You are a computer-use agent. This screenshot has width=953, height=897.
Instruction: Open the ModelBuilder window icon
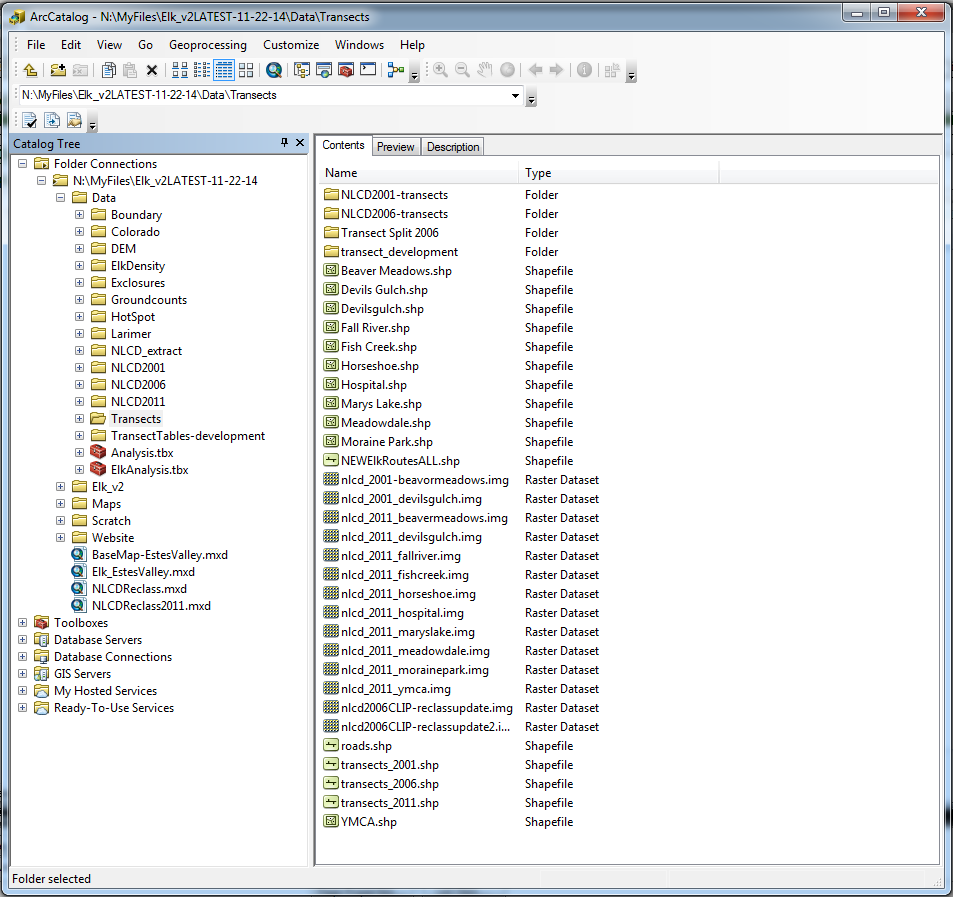395,70
